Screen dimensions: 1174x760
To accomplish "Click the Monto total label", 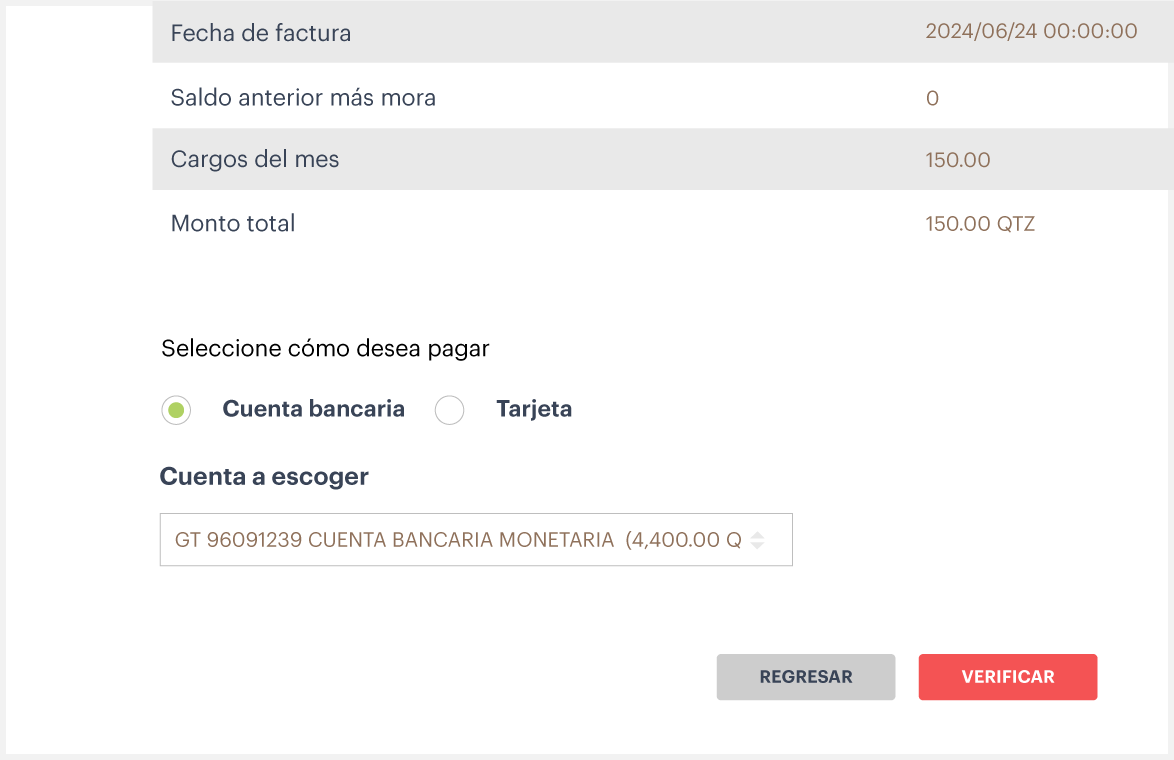I will pos(232,223).
